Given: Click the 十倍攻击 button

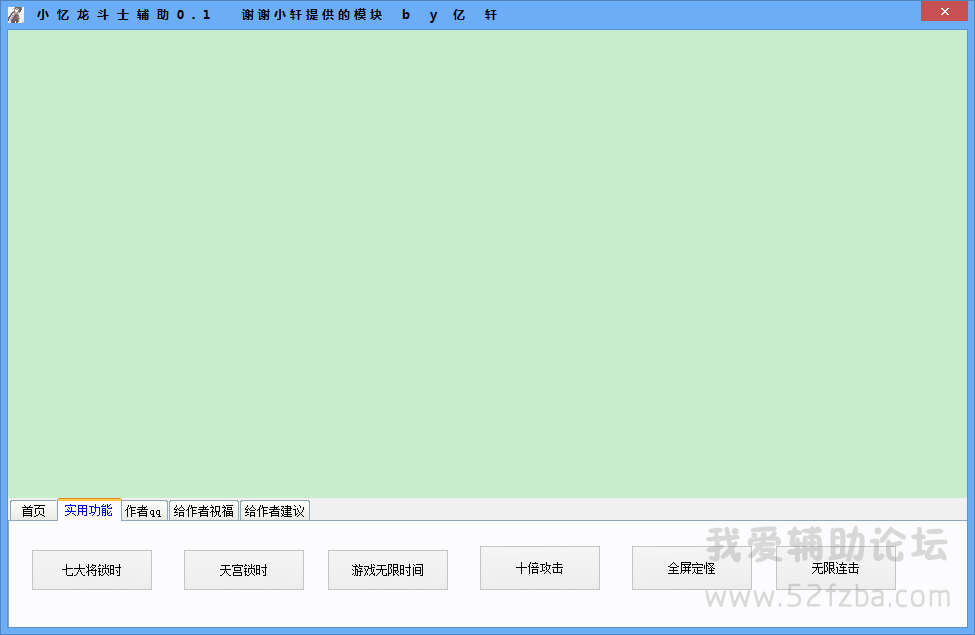Looking at the screenshot, I should click(x=540, y=568).
